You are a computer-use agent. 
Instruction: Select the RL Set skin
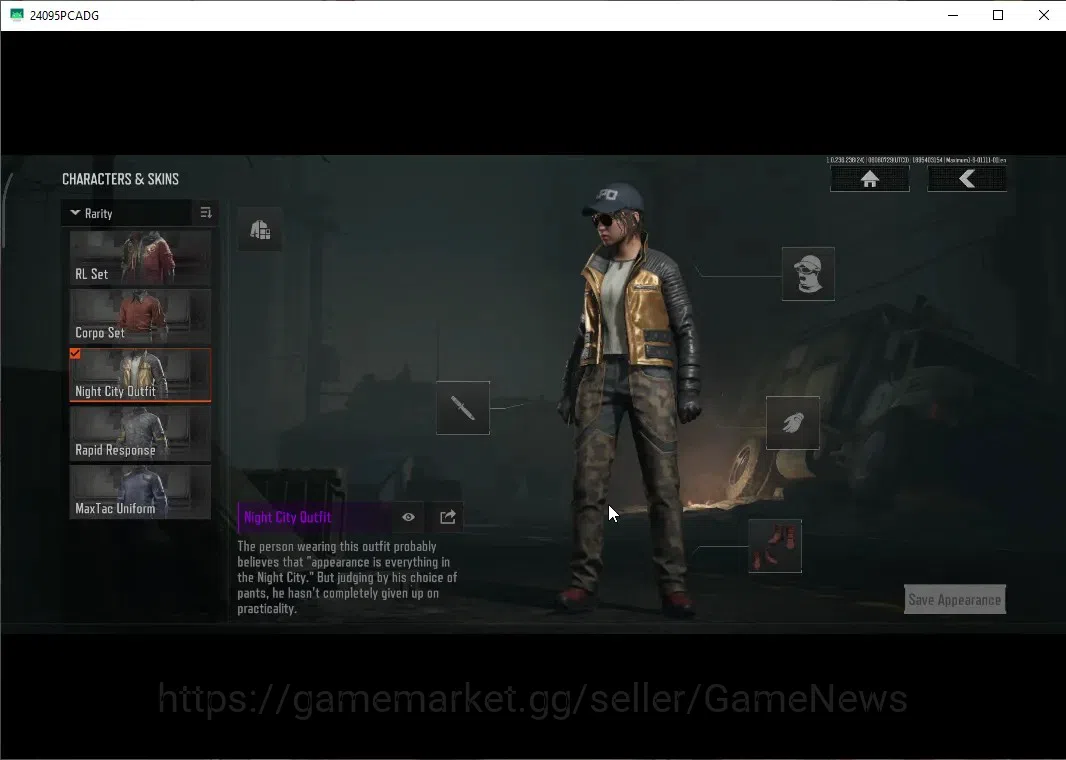pyautogui.click(x=140, y=258)
